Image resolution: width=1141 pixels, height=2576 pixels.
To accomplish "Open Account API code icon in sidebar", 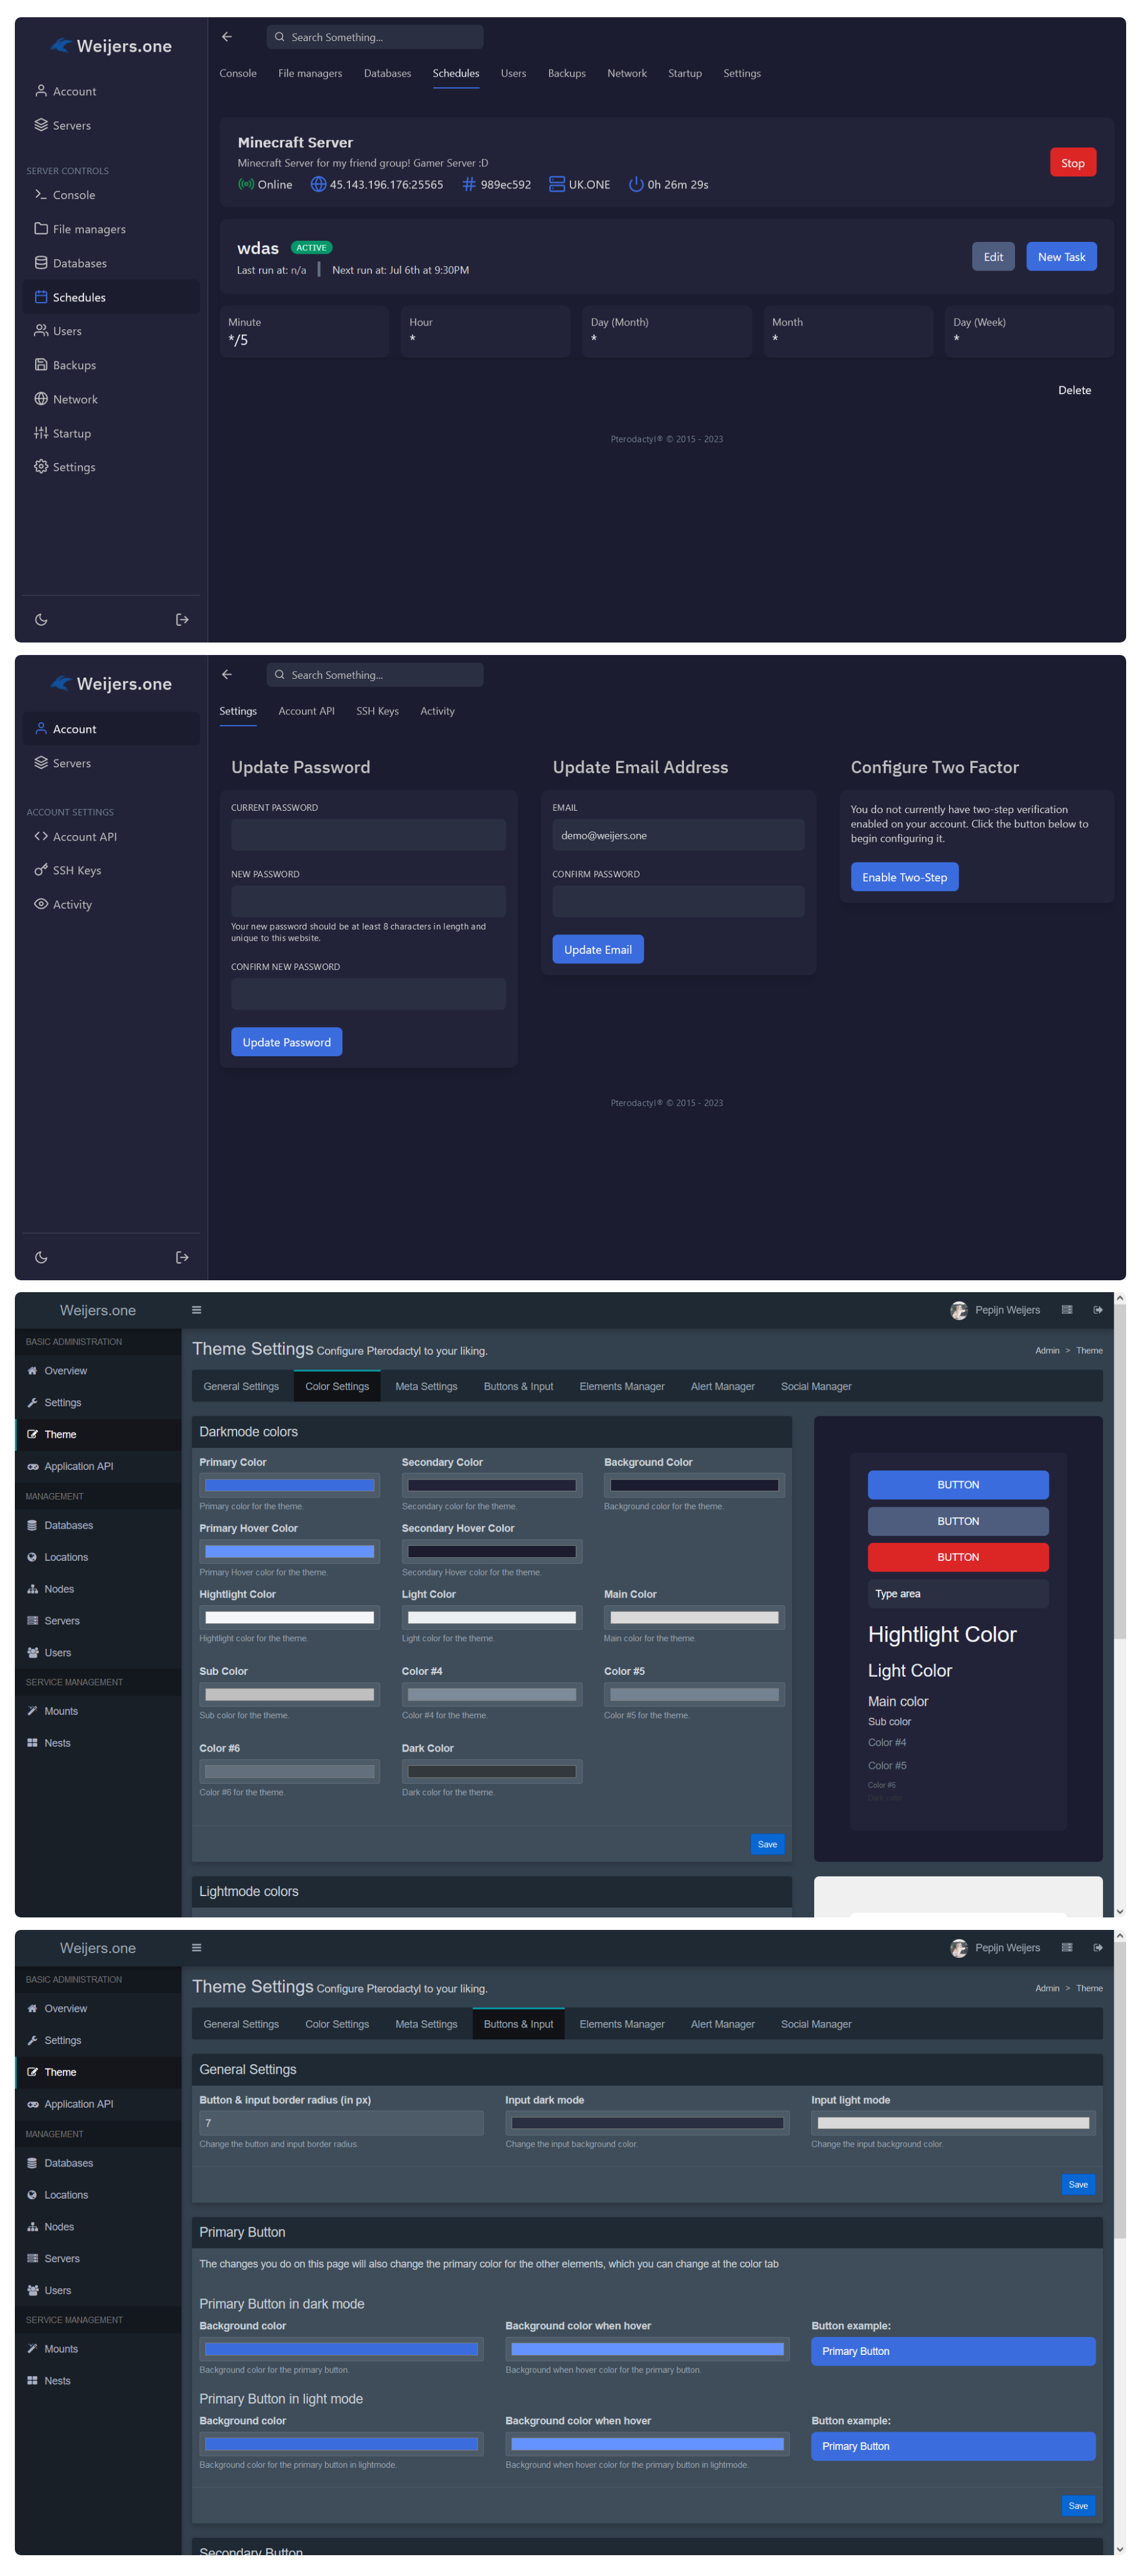I will (x=41, y=836).
